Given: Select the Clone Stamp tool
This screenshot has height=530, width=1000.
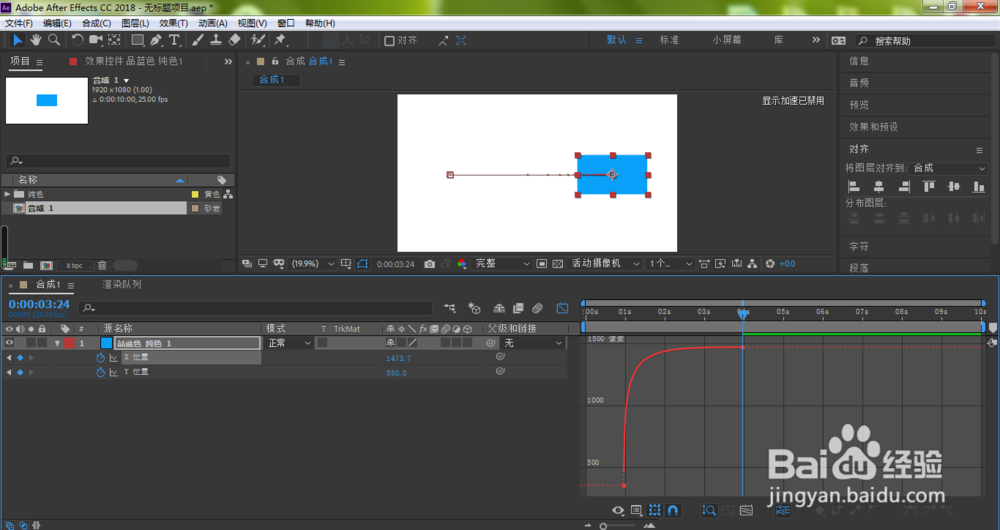Looking at the screenshot, I should click(216, 40).
